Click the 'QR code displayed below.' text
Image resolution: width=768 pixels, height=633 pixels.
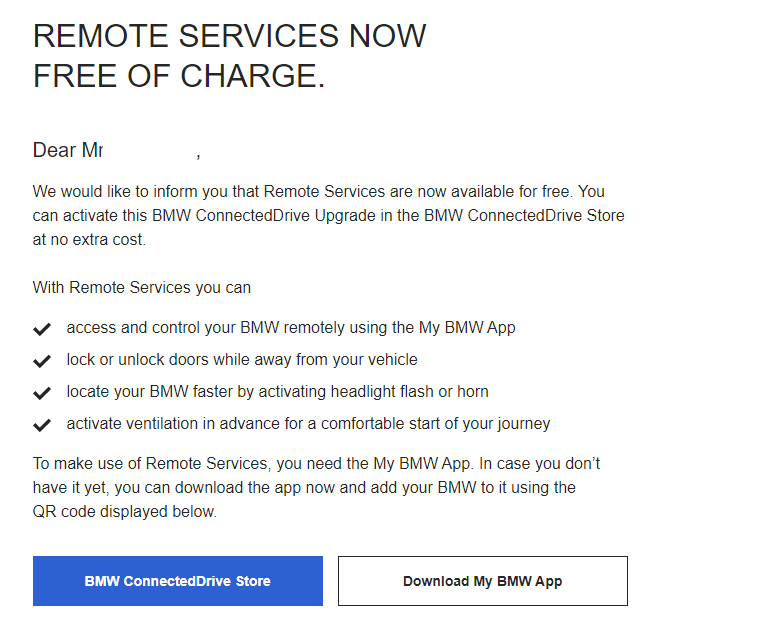coord(125,511)
